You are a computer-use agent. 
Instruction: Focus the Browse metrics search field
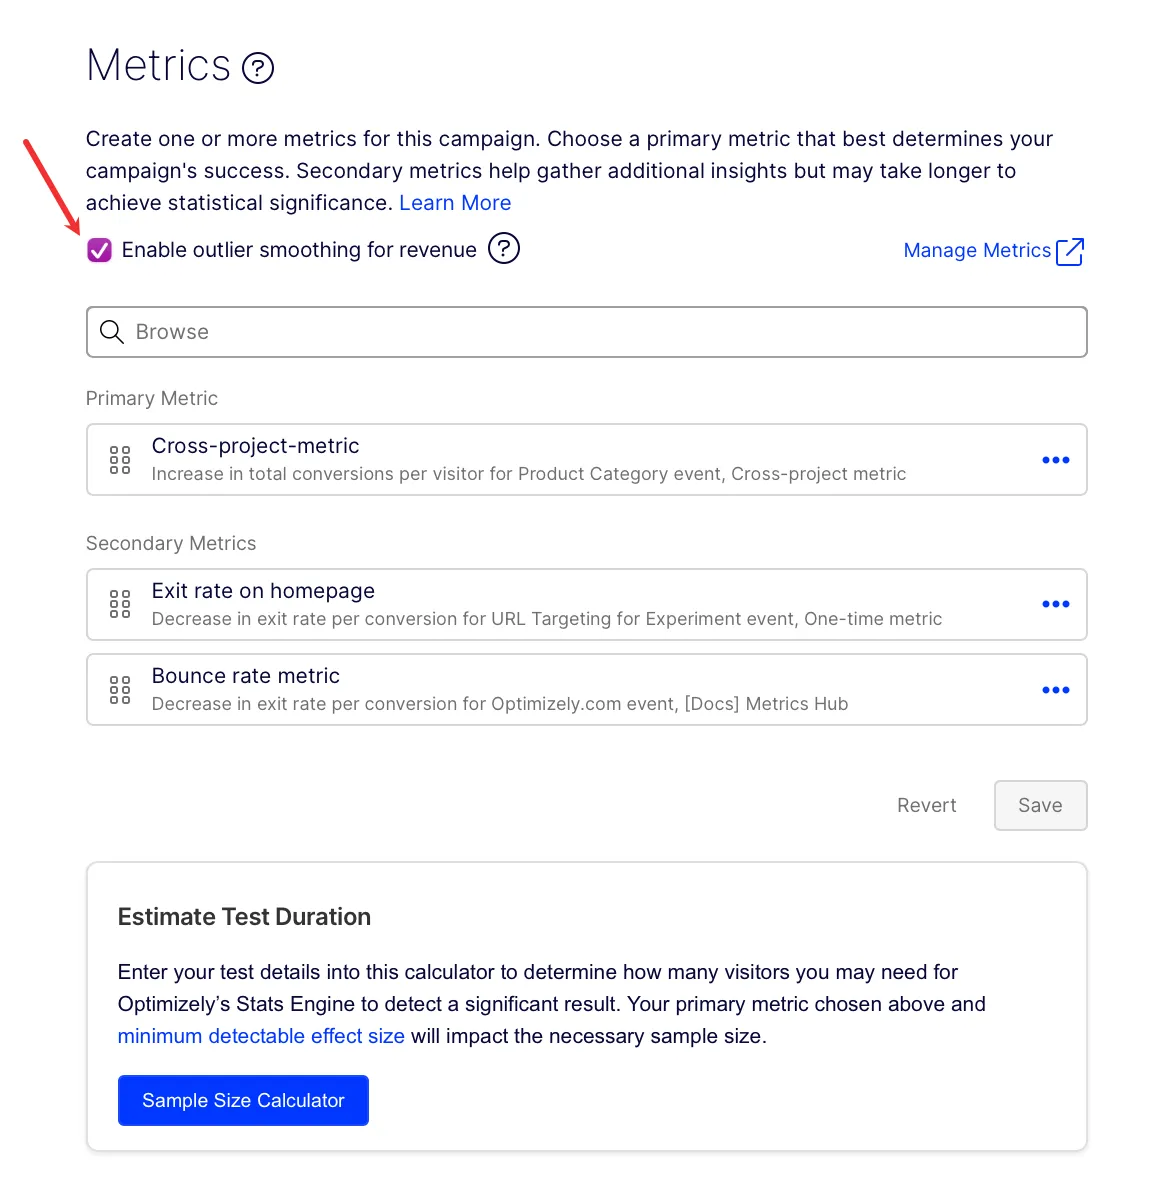point(586,332)
